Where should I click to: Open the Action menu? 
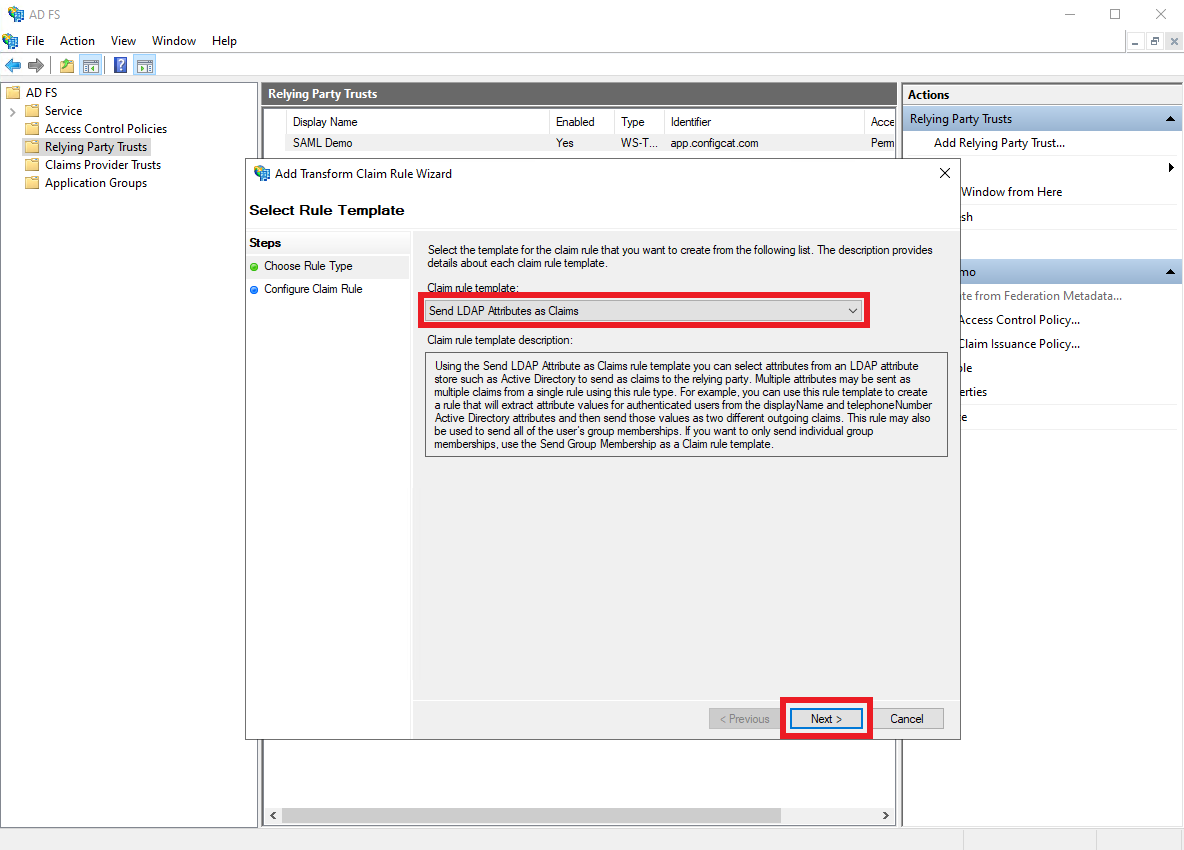[x=77, y=40]
